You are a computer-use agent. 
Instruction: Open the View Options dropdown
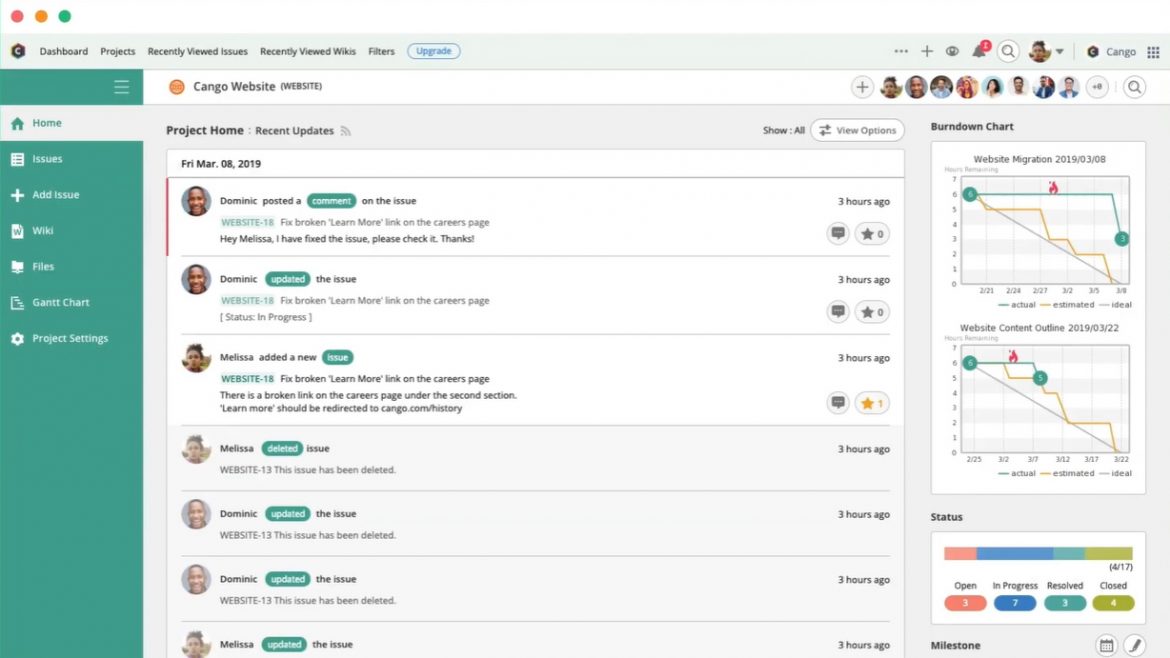tap(857, 130)
